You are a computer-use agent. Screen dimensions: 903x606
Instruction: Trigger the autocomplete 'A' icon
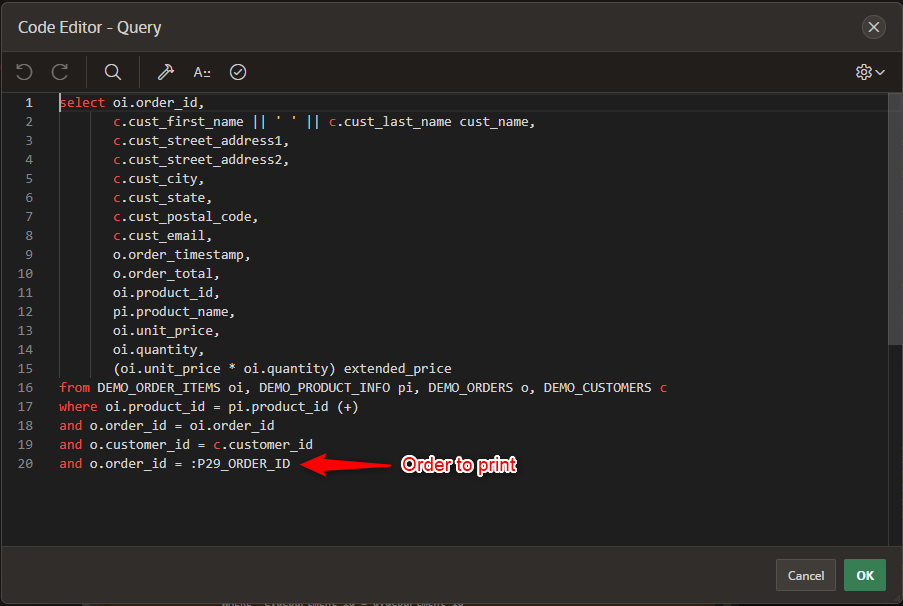pyautogui.click(x=202, y=72)
